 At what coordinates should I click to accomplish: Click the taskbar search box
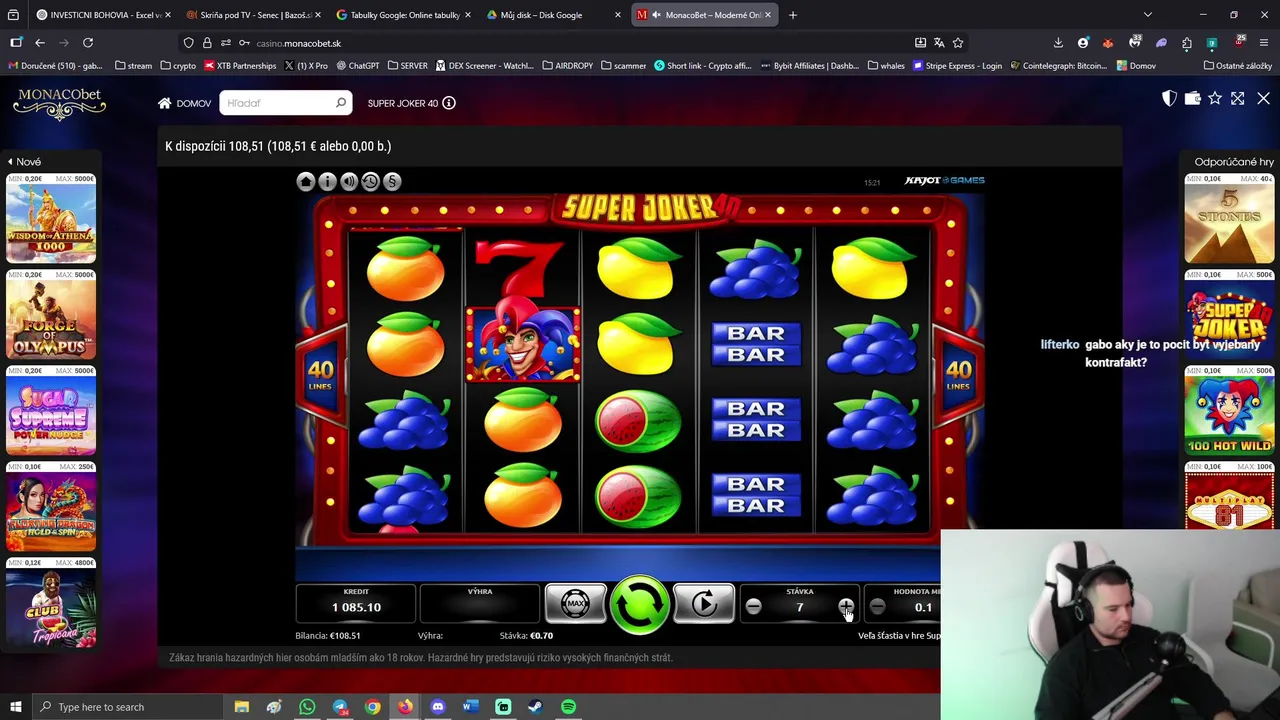pos(127,707)
